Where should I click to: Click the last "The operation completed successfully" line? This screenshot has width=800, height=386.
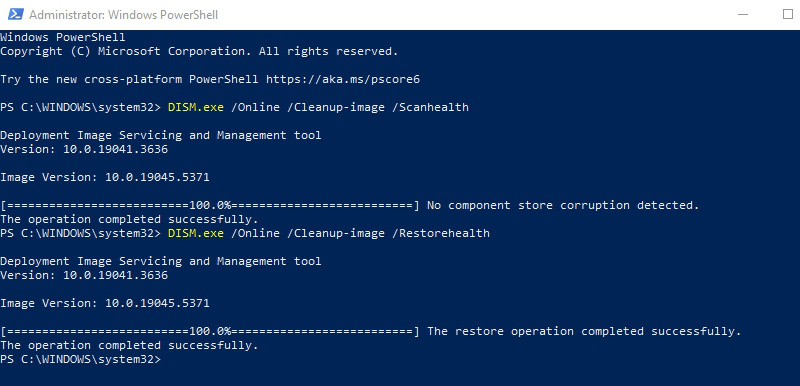click(x=129, y=346)
